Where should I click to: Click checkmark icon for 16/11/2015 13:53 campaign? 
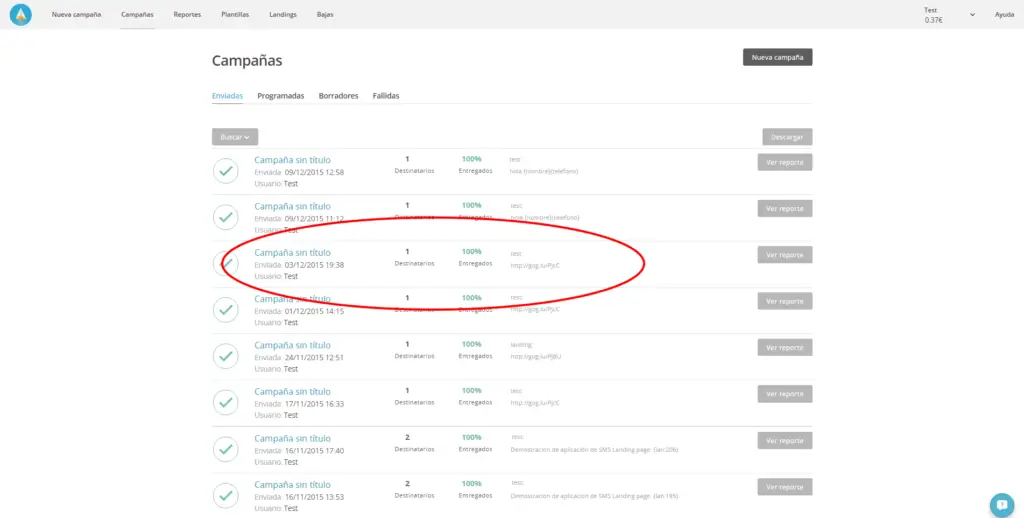pyautogui.click(x=226, y=495)
